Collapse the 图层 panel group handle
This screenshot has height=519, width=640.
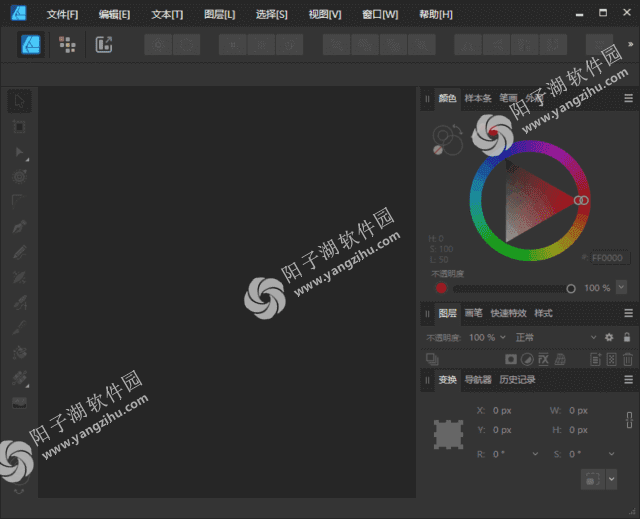click(427, 313)
